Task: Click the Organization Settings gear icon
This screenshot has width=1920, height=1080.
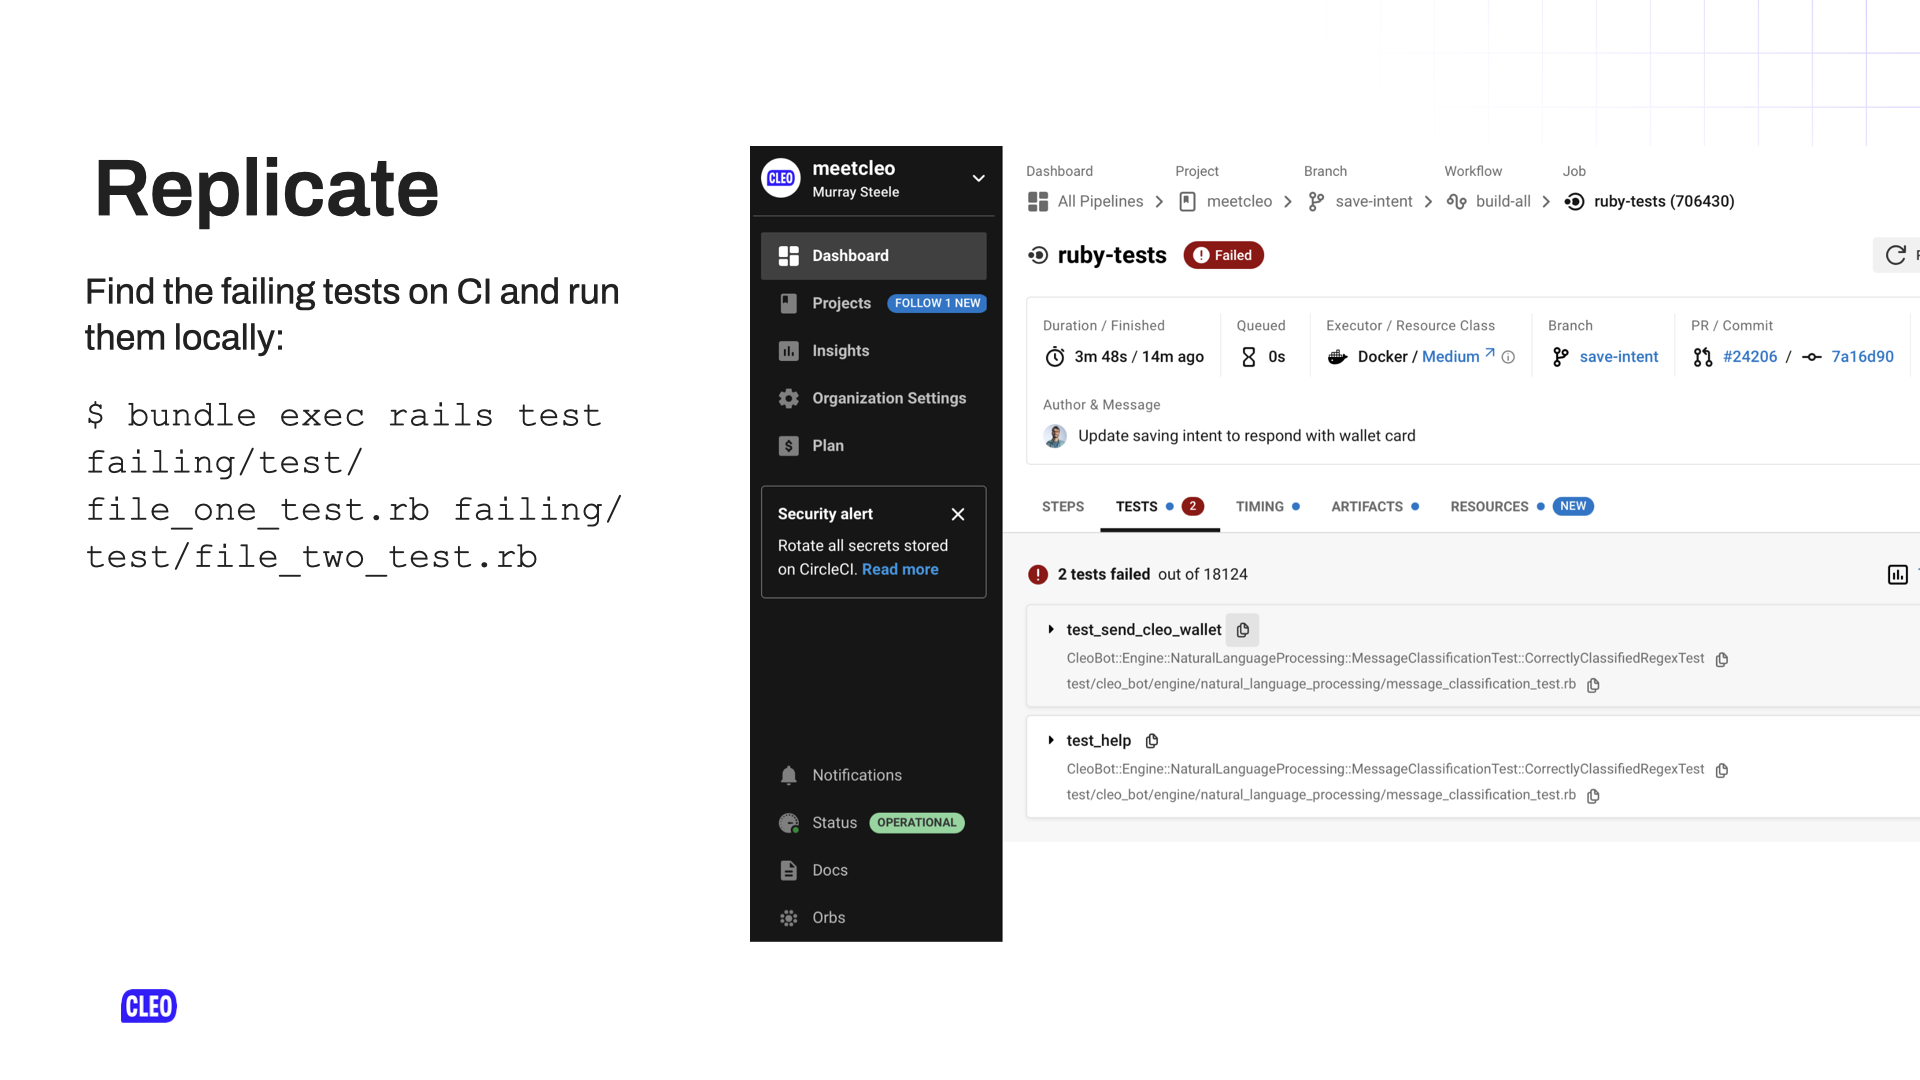Action: pyautogui.click(x=789, y=398)
